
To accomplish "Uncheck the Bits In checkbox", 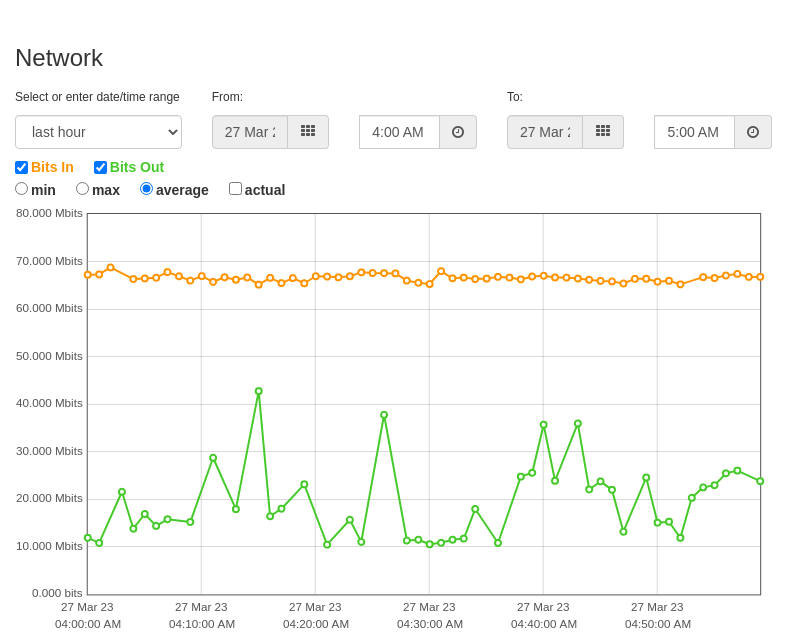I will 22,167.
